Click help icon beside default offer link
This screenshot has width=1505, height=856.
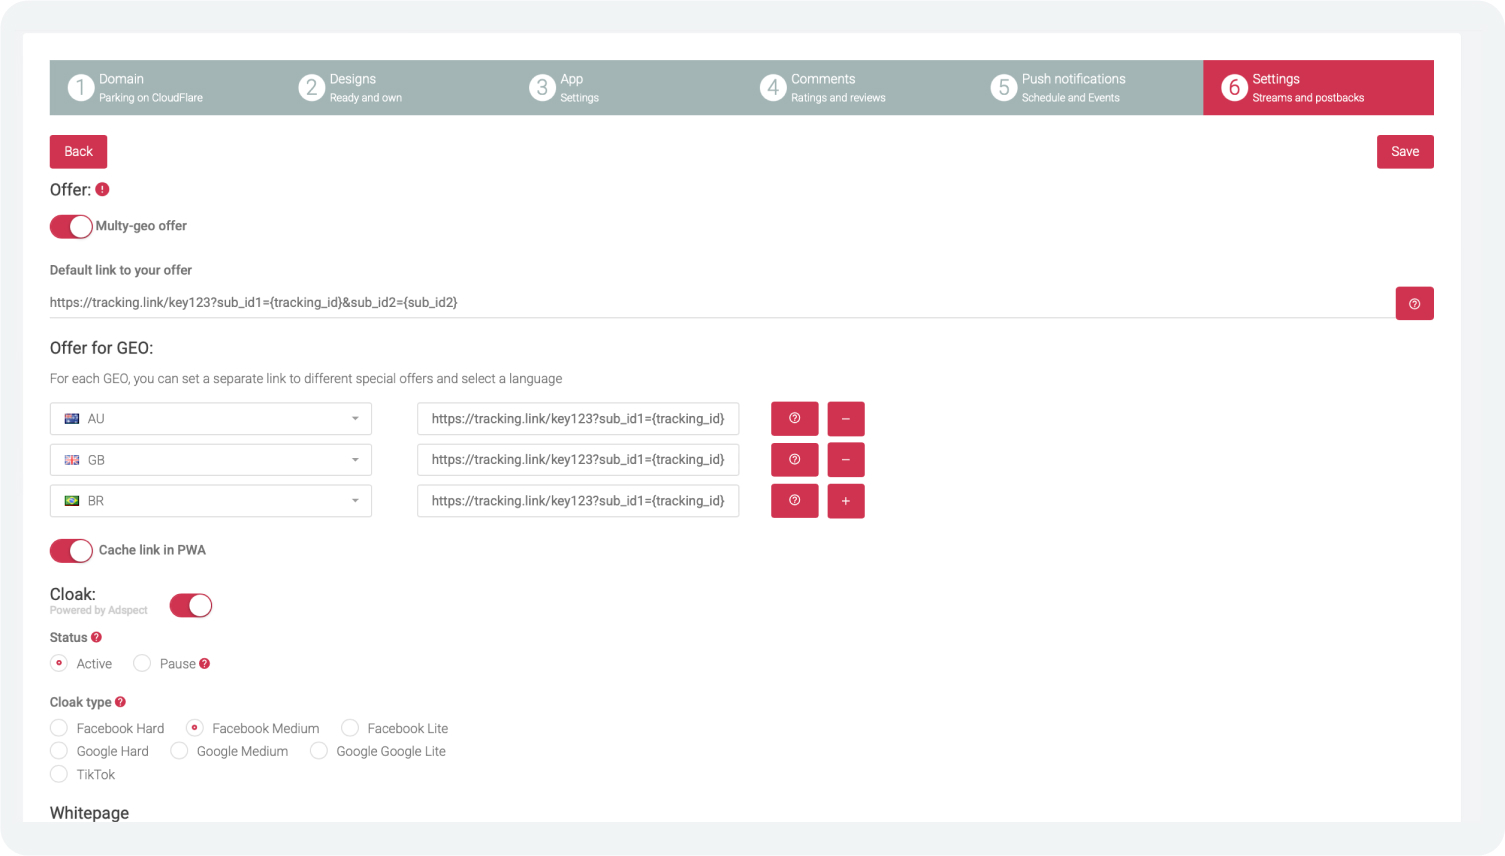pyautogui.click(x=1413, y=303)
